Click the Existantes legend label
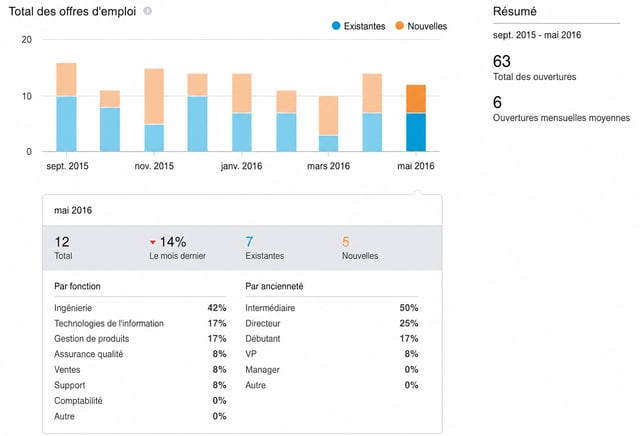 tap(364, 26)
